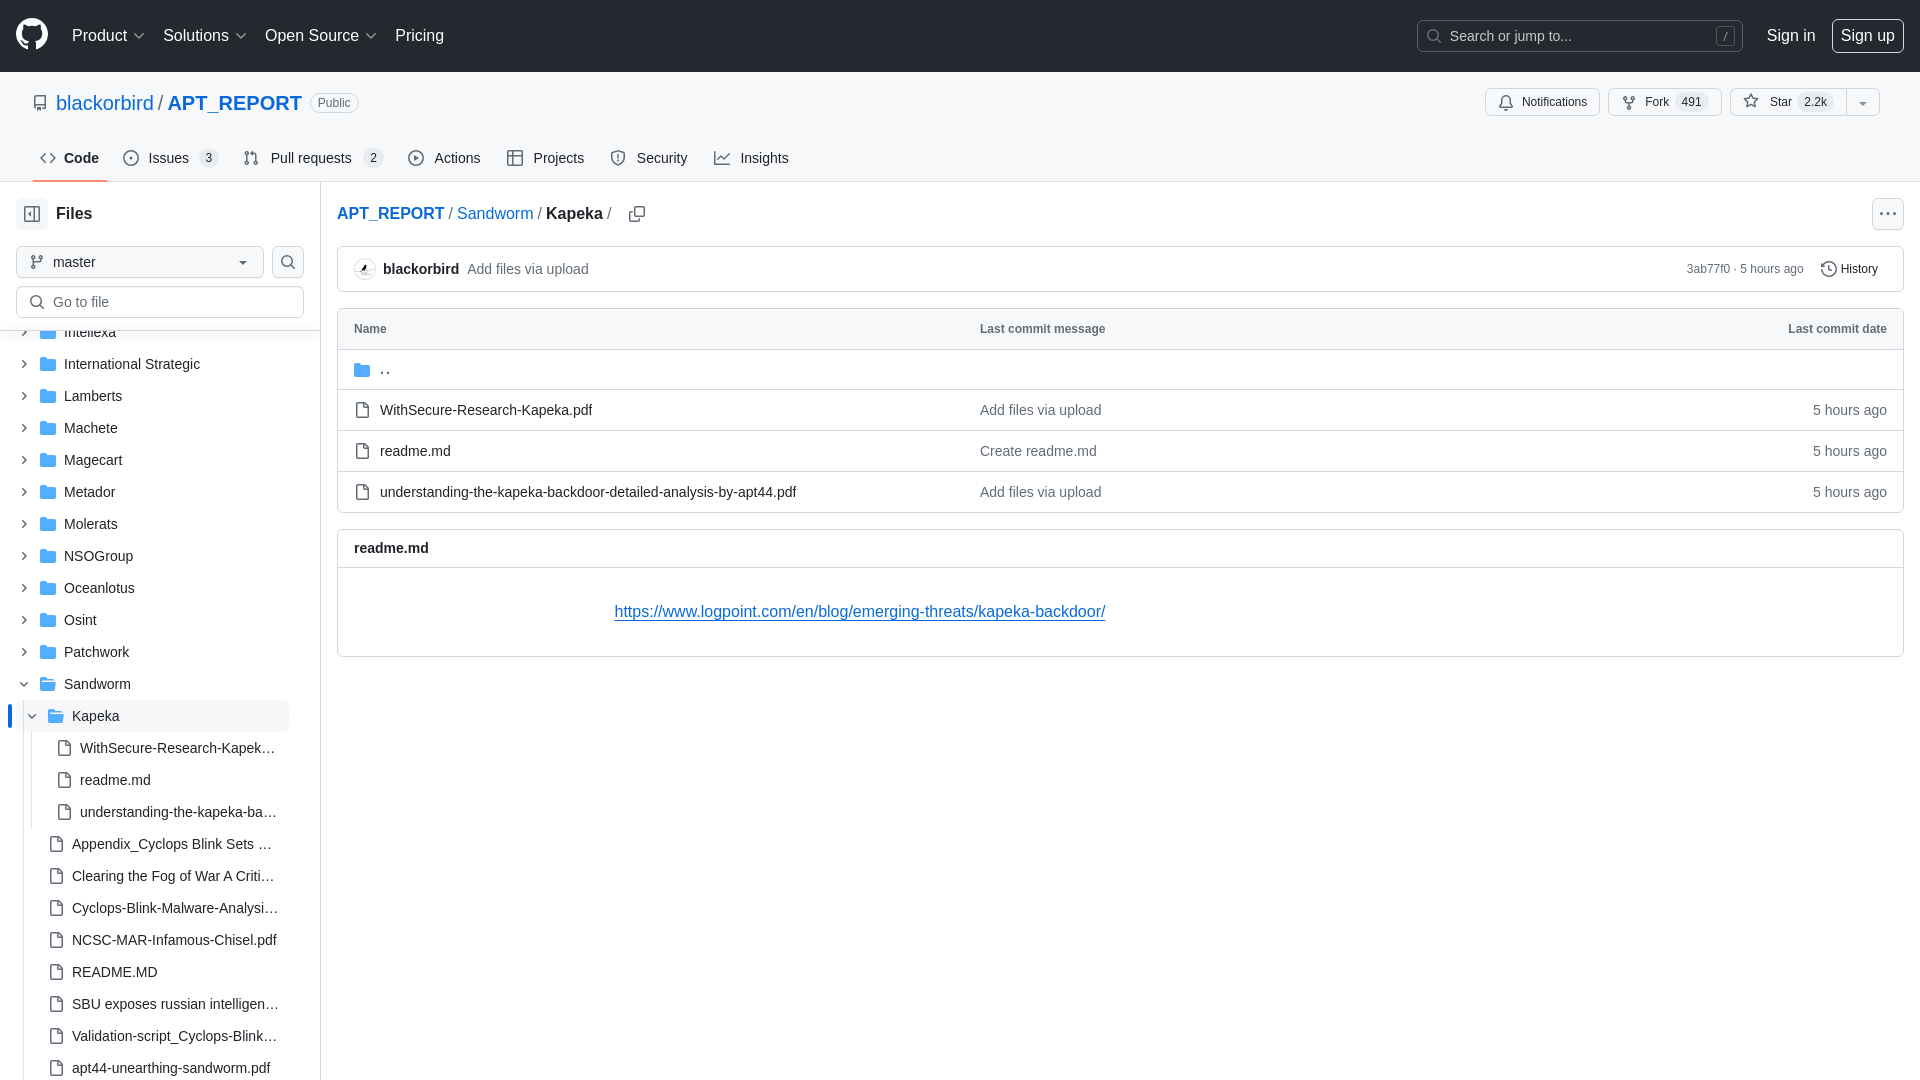1920x1080 pixels.
Task: Click blackorbird avatar in commit bar
Action: coord(365,269)
